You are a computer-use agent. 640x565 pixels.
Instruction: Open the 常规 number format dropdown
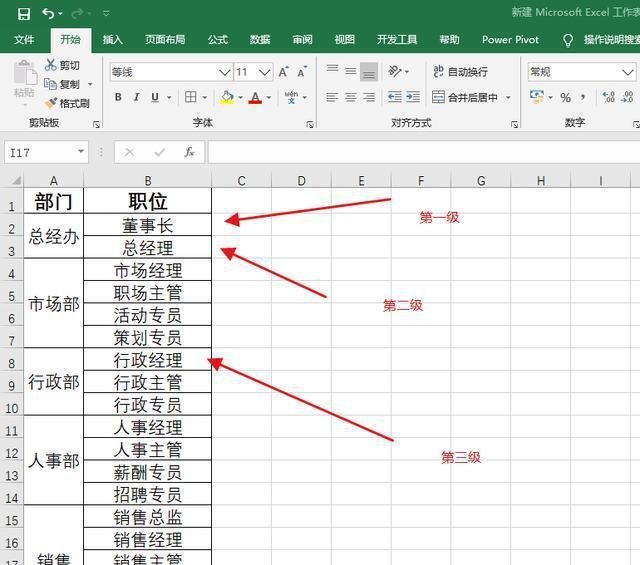(x=628, y=73)
